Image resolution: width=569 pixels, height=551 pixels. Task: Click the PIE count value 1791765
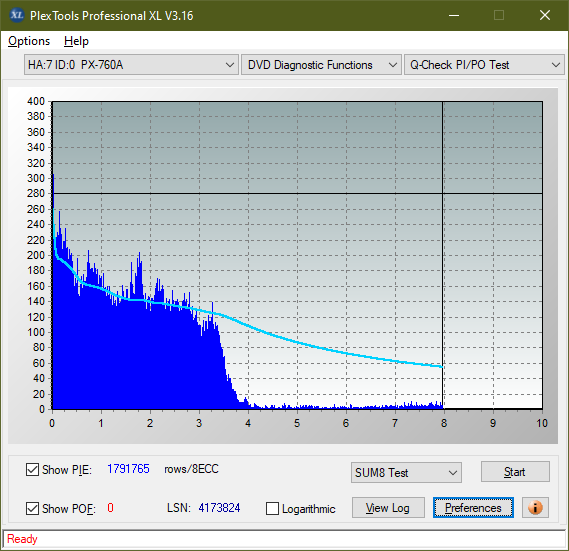[x=128, y=469]
